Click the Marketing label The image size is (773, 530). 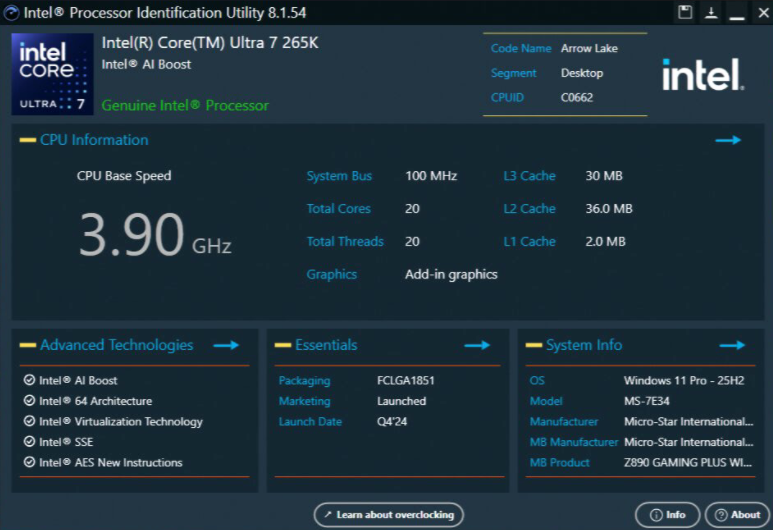(305, 401)
